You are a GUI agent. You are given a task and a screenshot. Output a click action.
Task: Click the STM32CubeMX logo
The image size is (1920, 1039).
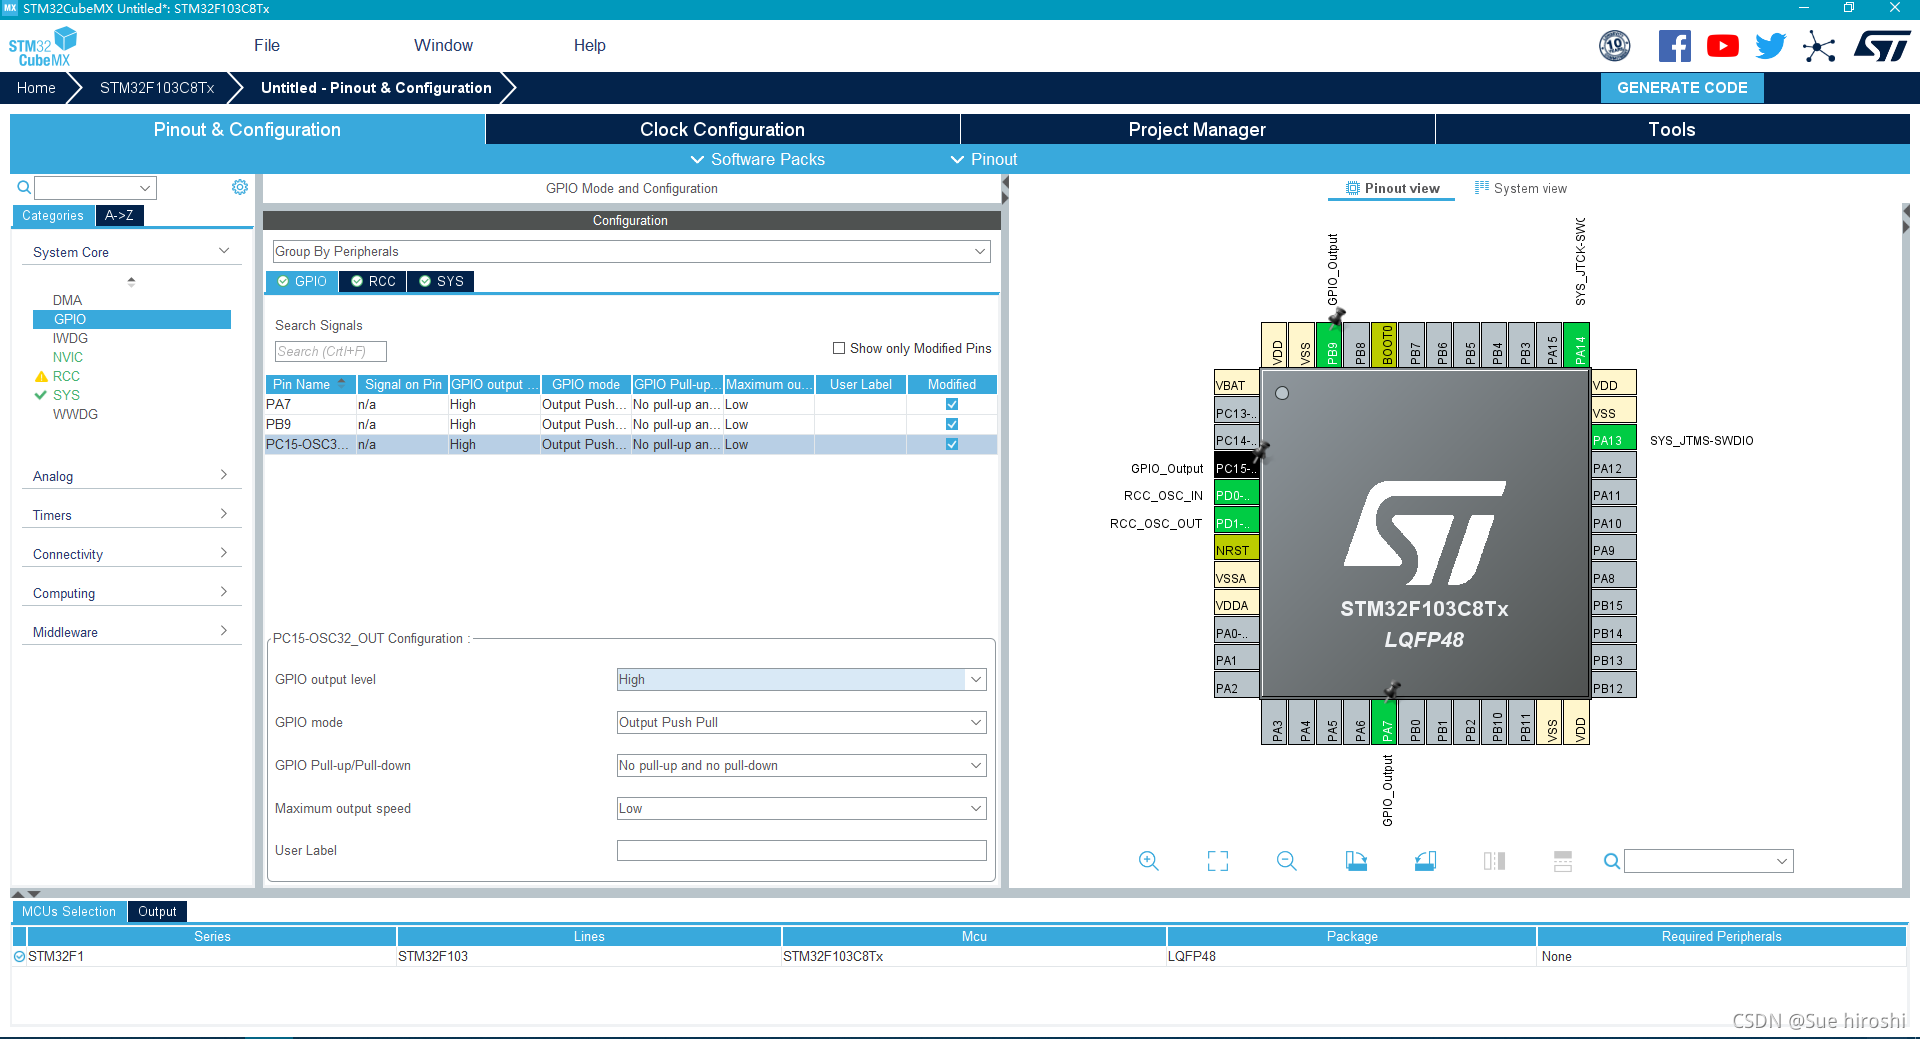coord(43,47)
